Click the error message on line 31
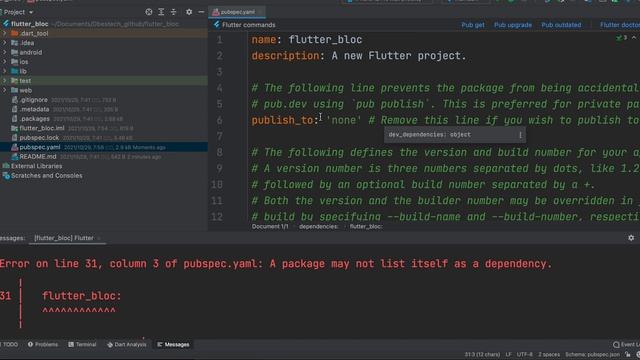The height and width of the screenshot is (360, 640). point(276,264)
